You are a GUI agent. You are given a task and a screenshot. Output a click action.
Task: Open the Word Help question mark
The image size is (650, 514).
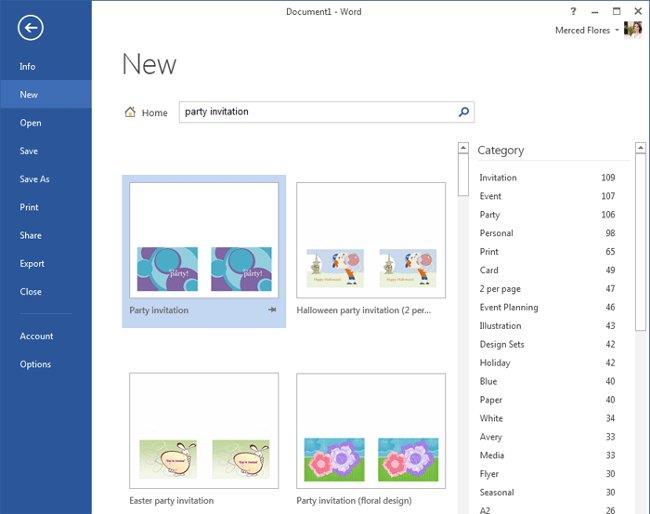click(x=573, y=11)
